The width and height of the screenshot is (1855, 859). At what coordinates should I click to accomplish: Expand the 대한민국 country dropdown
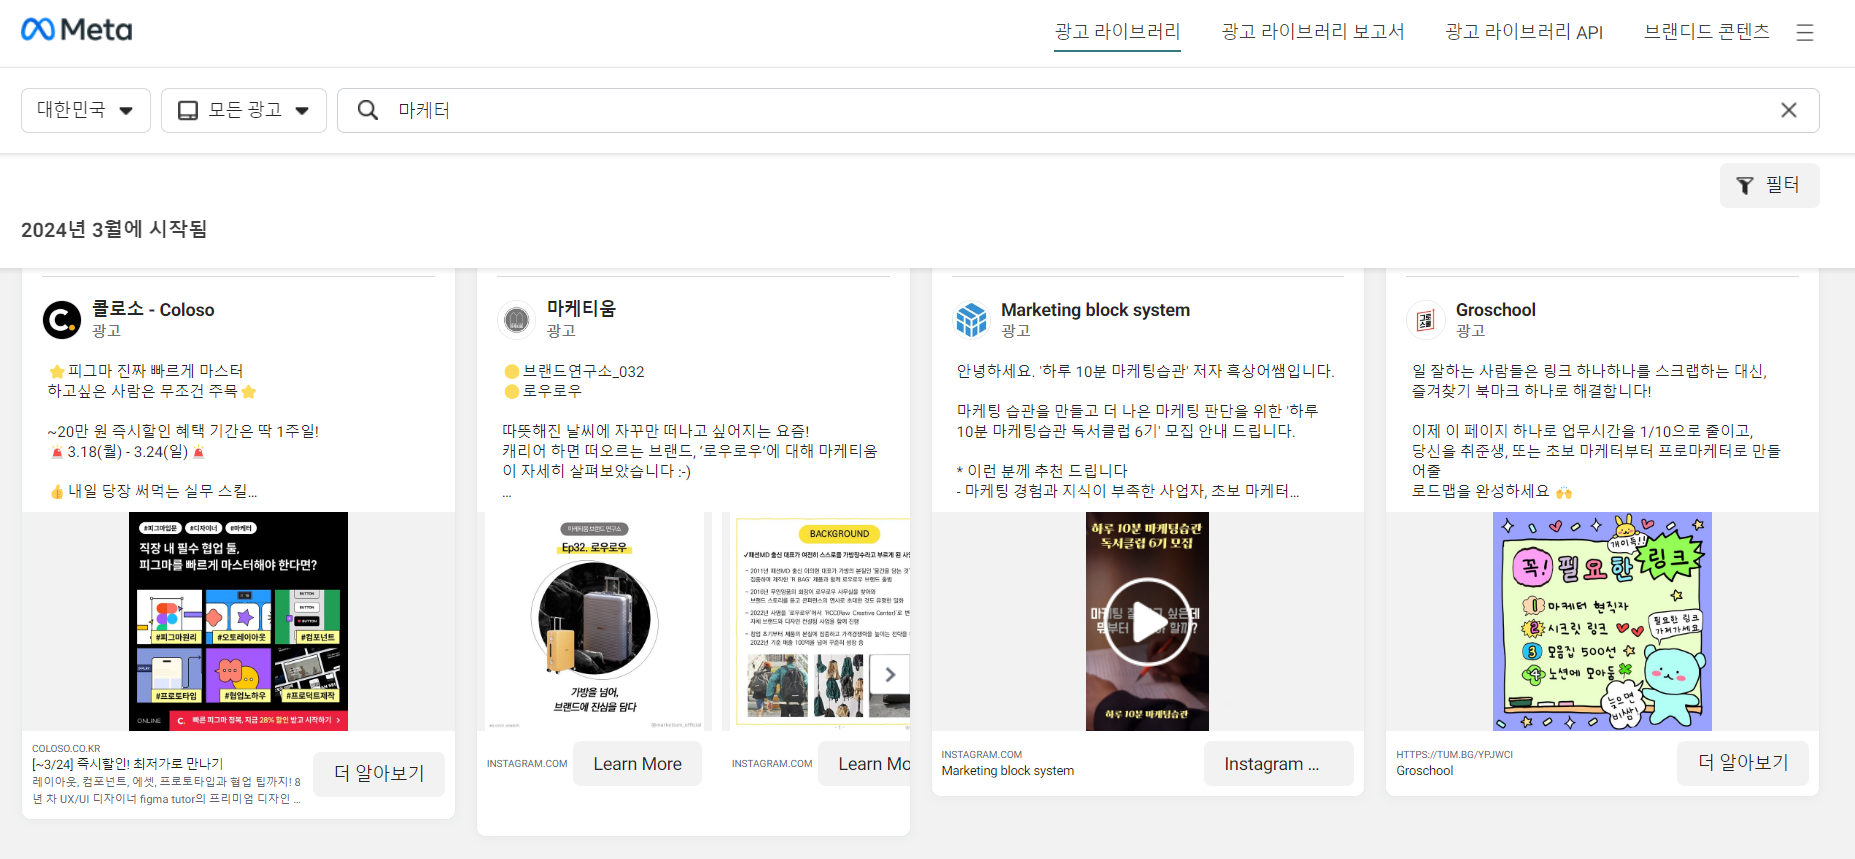point(86,110)
